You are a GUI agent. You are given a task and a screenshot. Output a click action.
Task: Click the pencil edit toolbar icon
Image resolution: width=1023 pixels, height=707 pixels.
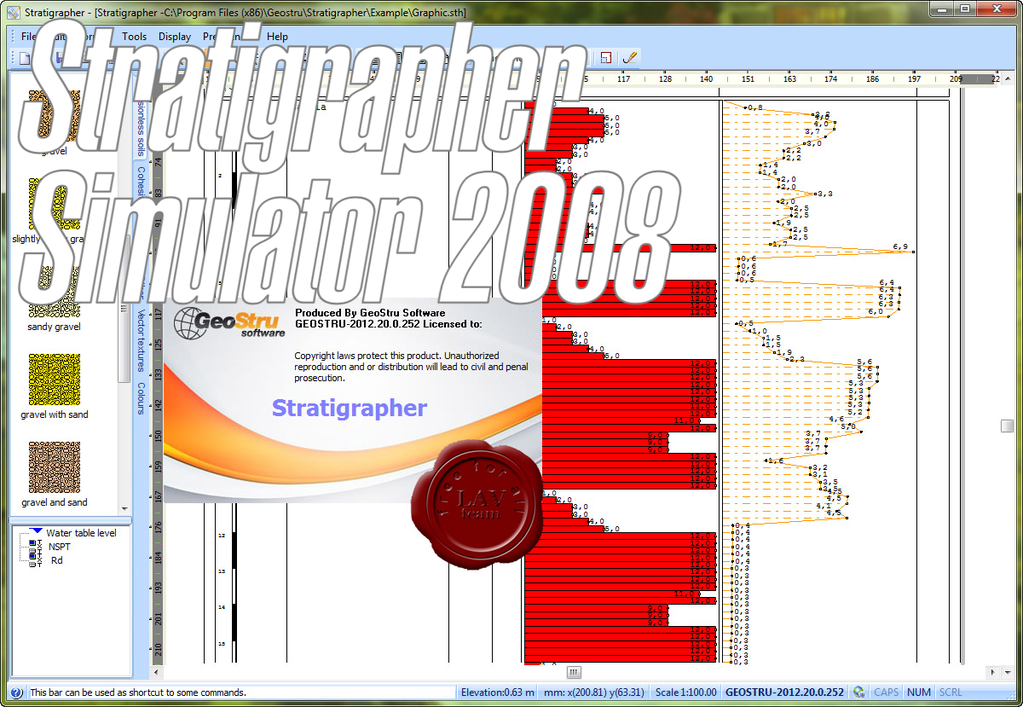(x=630, y=58)
